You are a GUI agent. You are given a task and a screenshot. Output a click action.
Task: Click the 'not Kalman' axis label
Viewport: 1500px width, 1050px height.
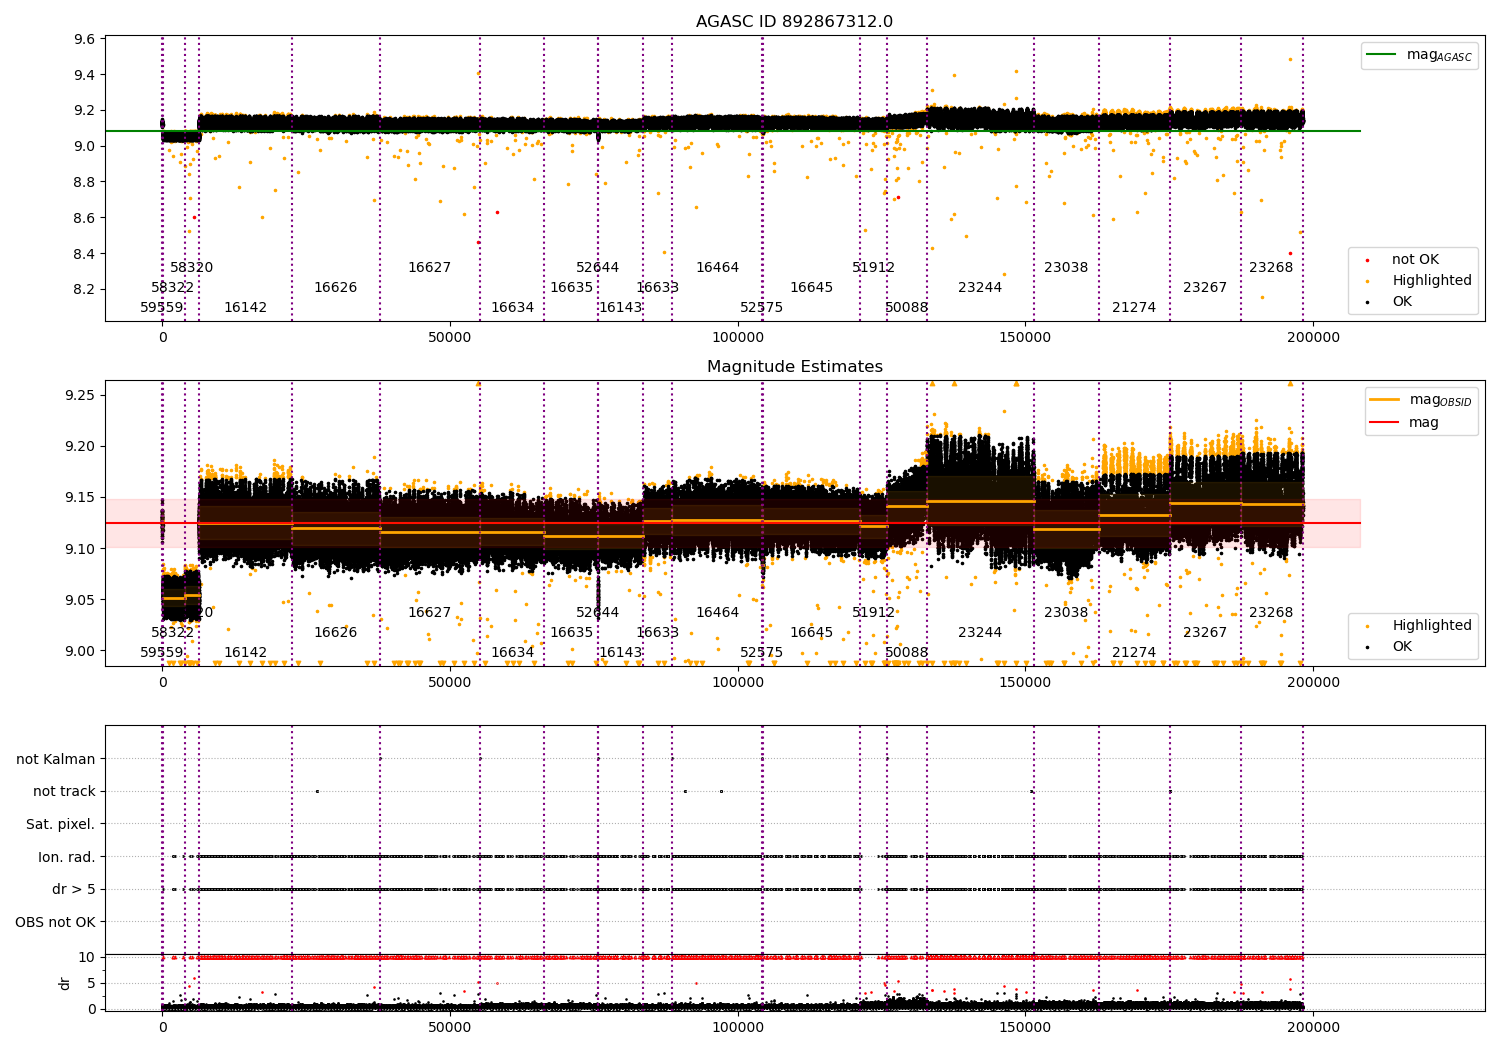click(x=56, y=759)
